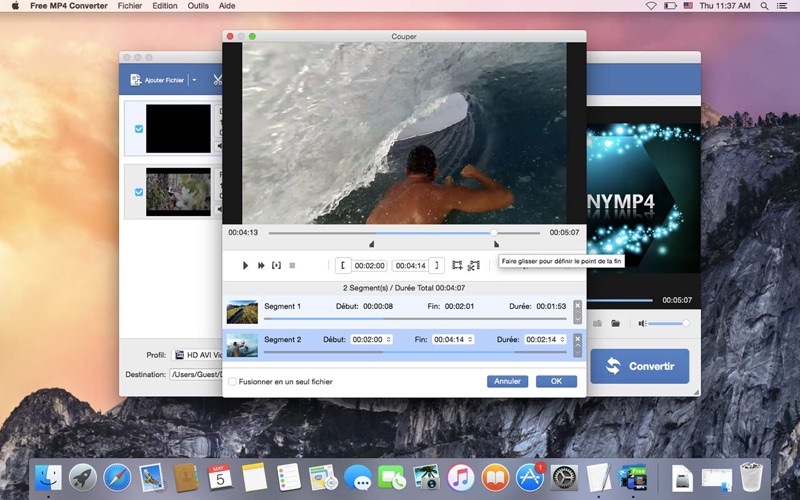800x500 pixels.
Task: Click Segment 2 Début time stepper
Action: coord(388,340)
